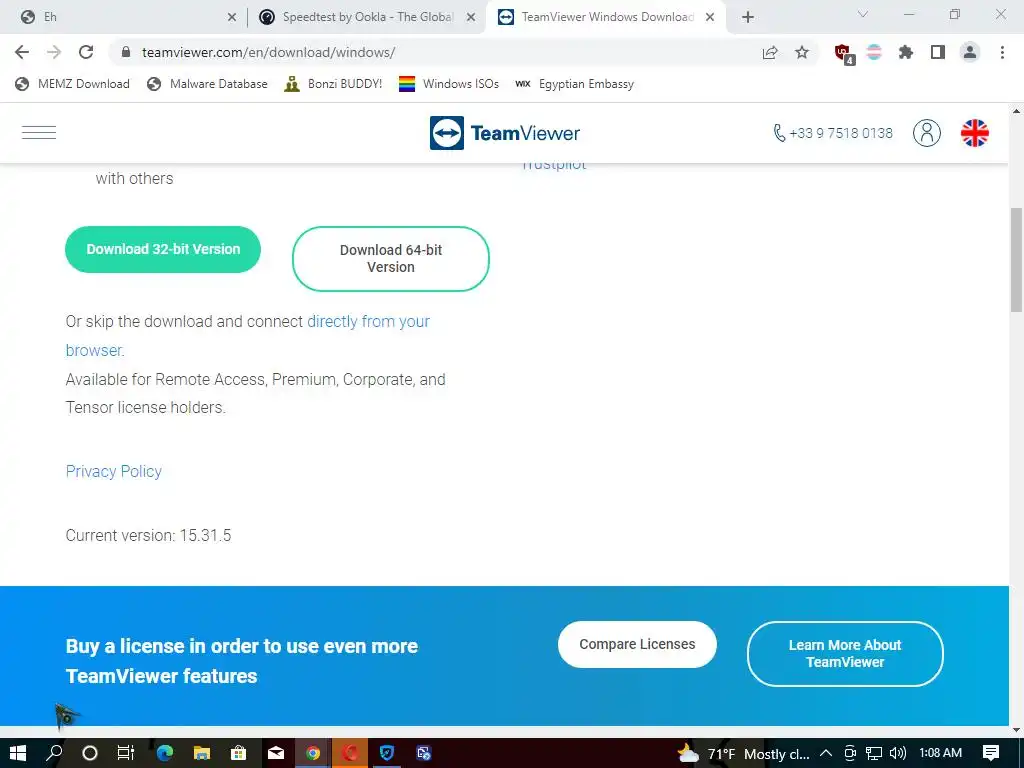Image resolution: width=1024 pixels, height=768 pixels.
Task: Open the Extensions puzzle-piece menu
Action: pyautogui.click(x=905, y=52)
